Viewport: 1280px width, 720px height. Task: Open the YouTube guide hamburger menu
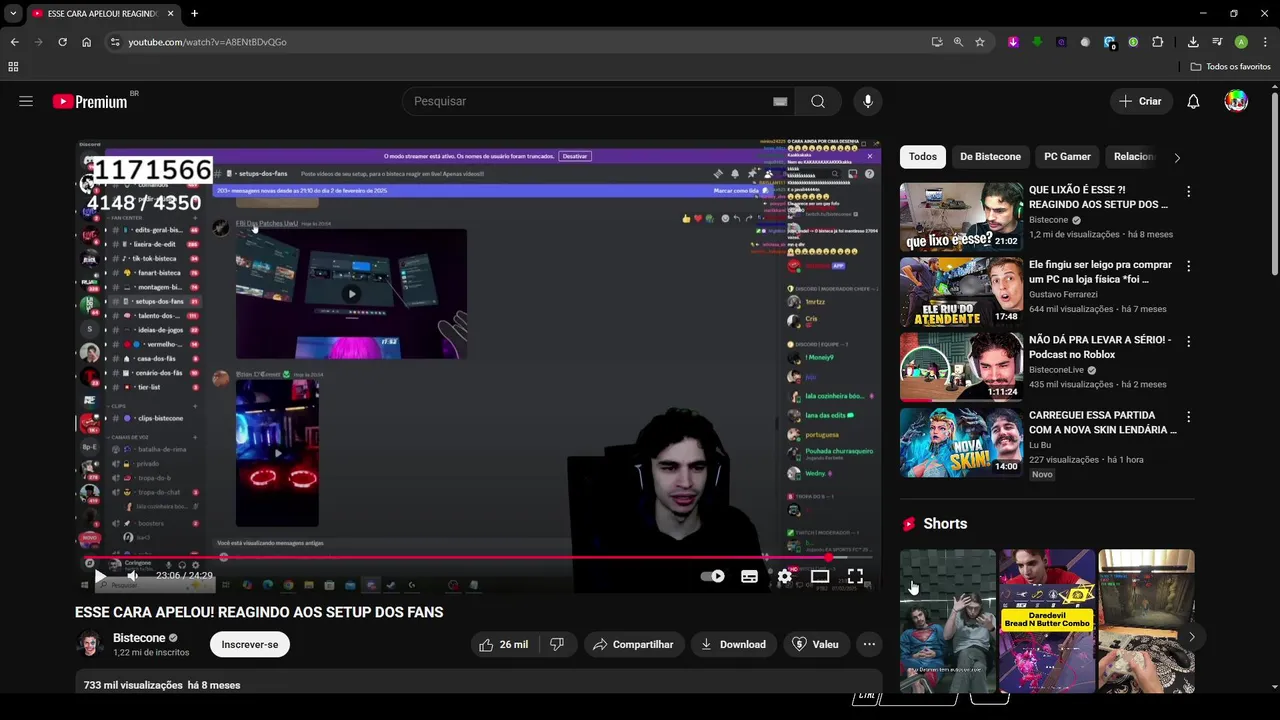point(26,101)
